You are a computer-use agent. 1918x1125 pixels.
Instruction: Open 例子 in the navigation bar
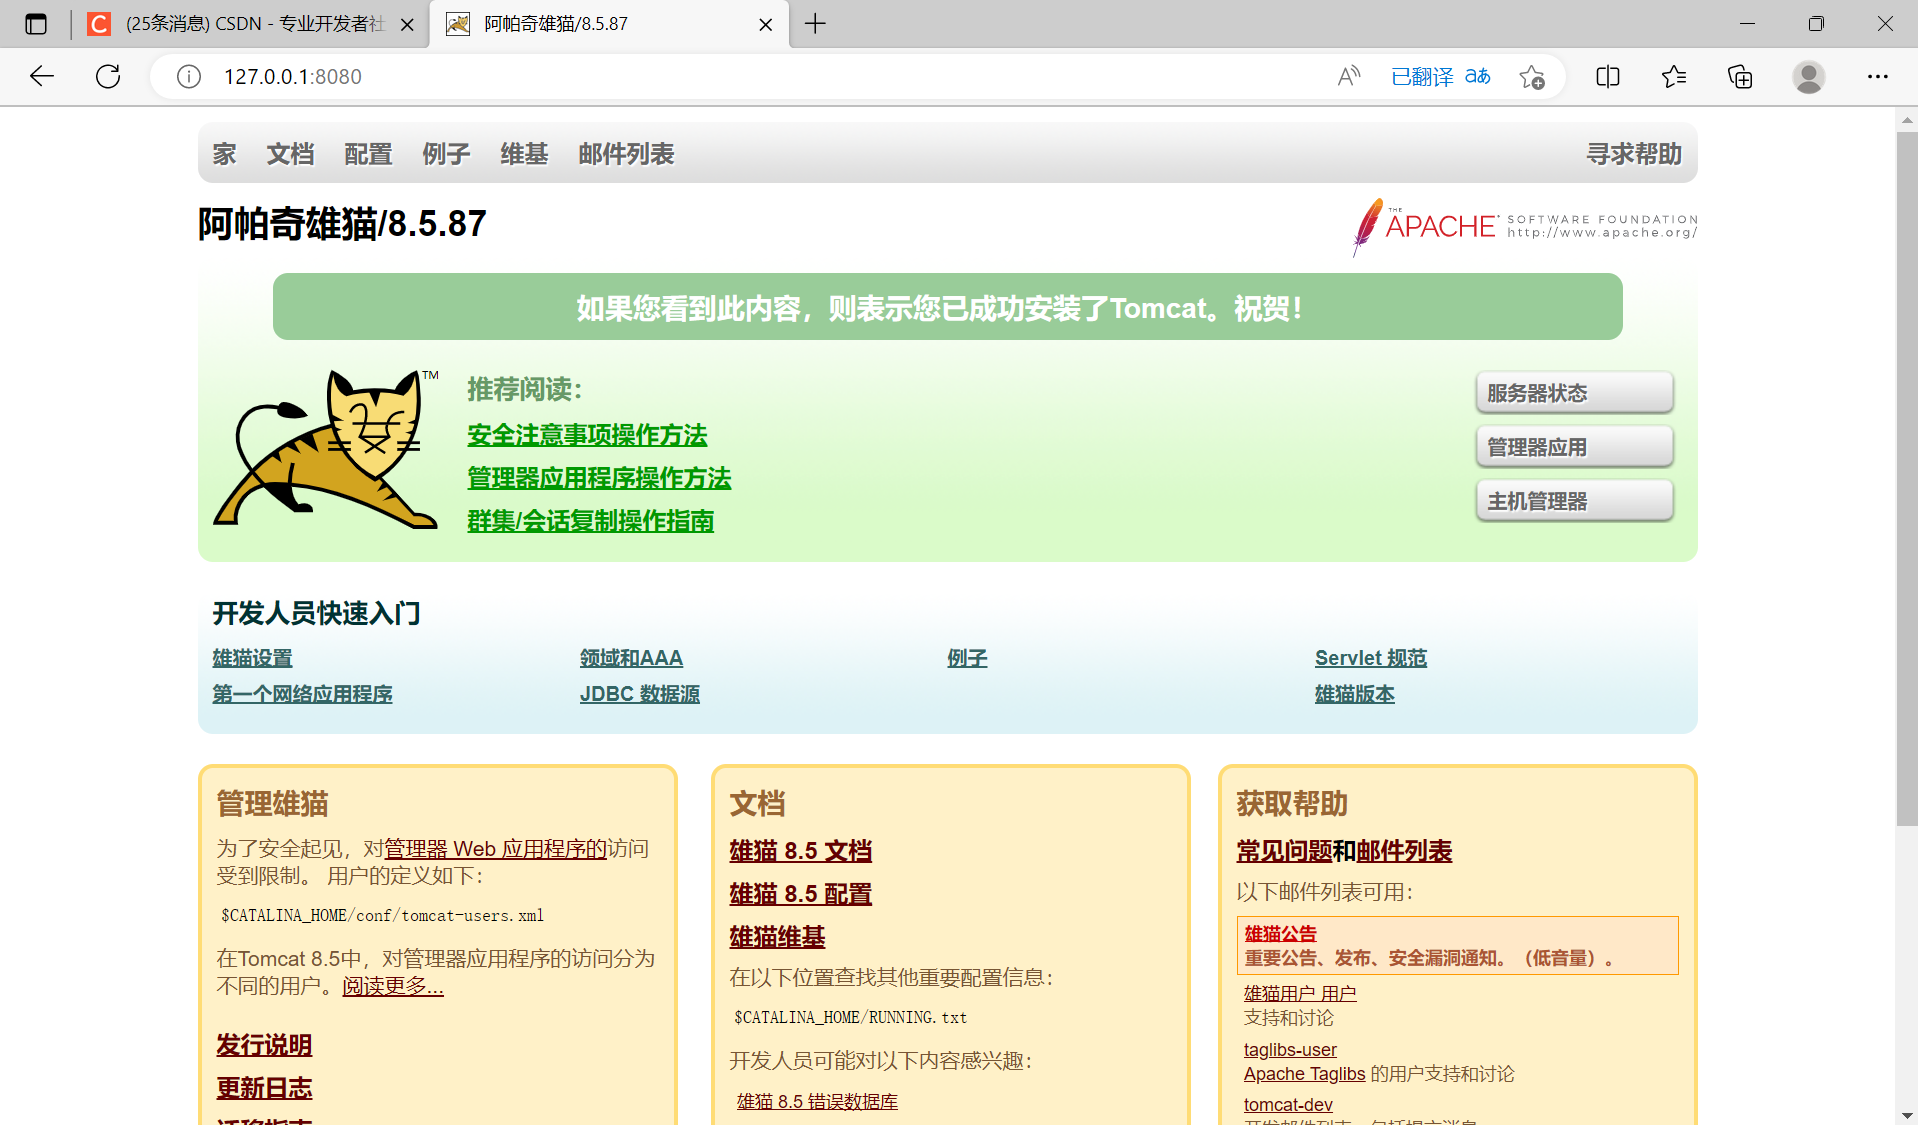(446, 154)
